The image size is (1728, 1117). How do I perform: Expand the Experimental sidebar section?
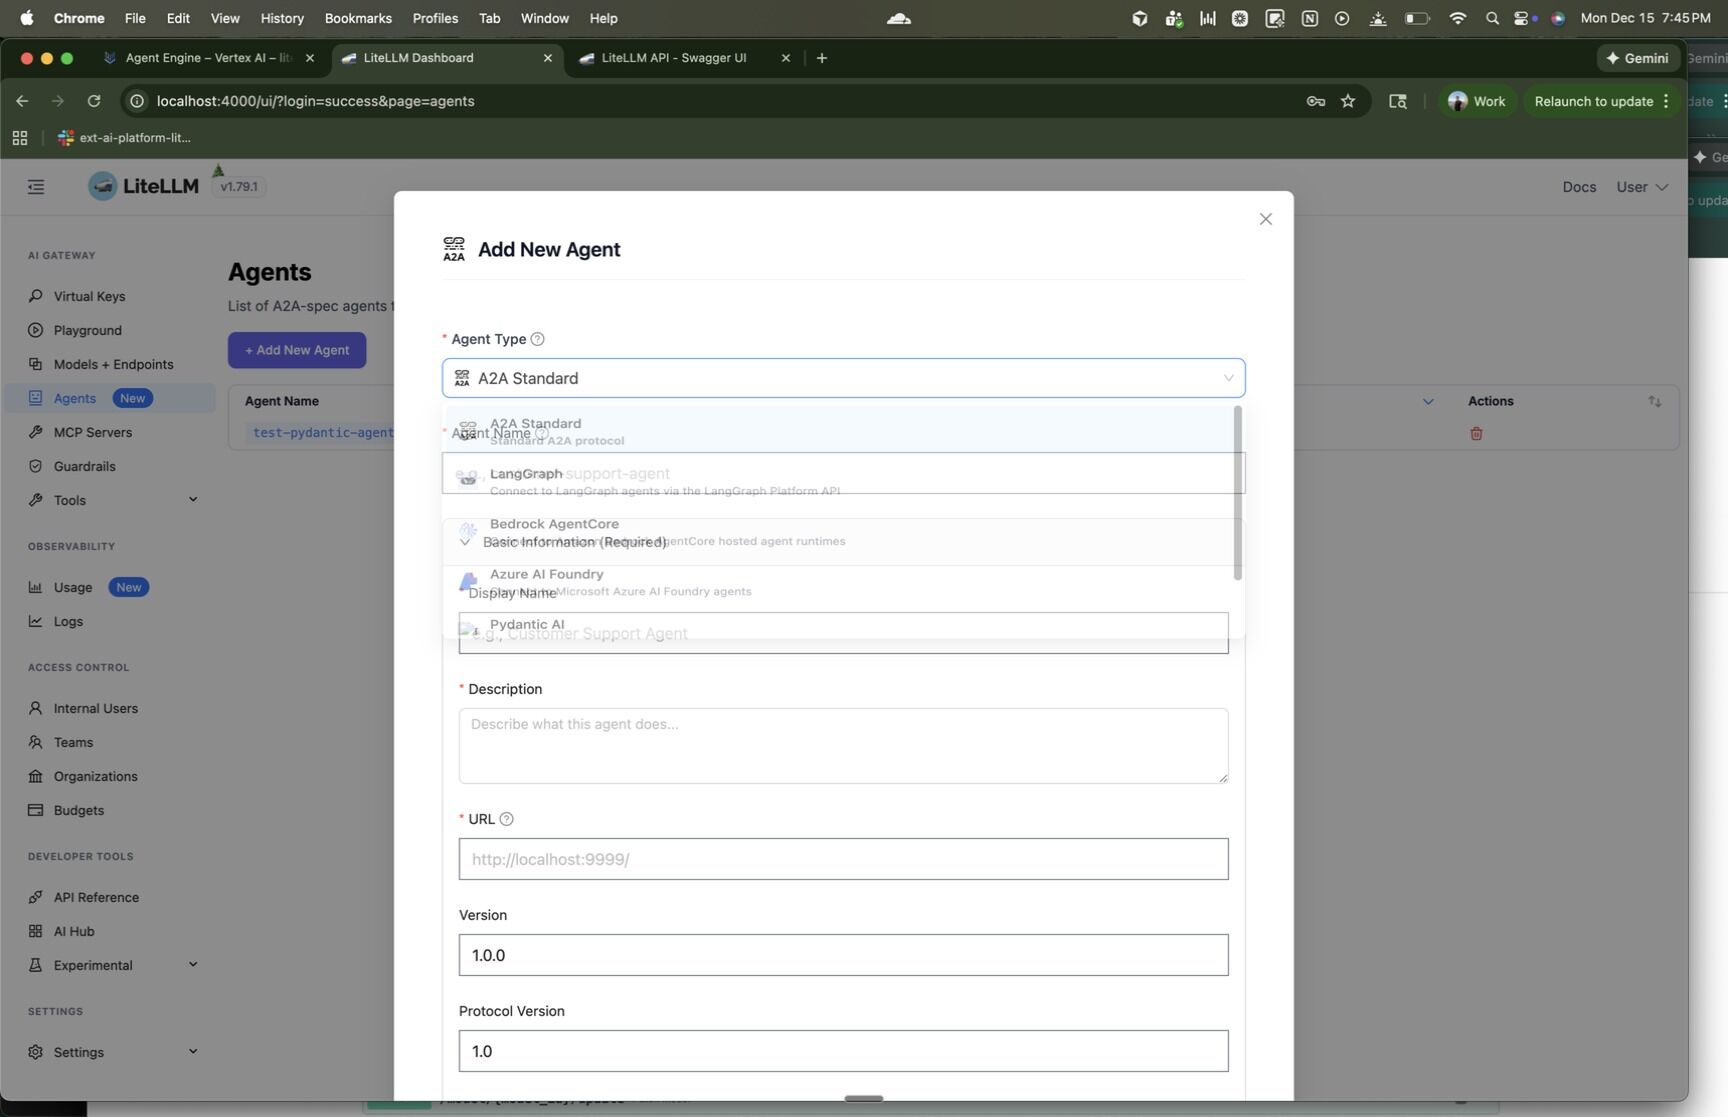pyautogui.click(x=193, y=965)
